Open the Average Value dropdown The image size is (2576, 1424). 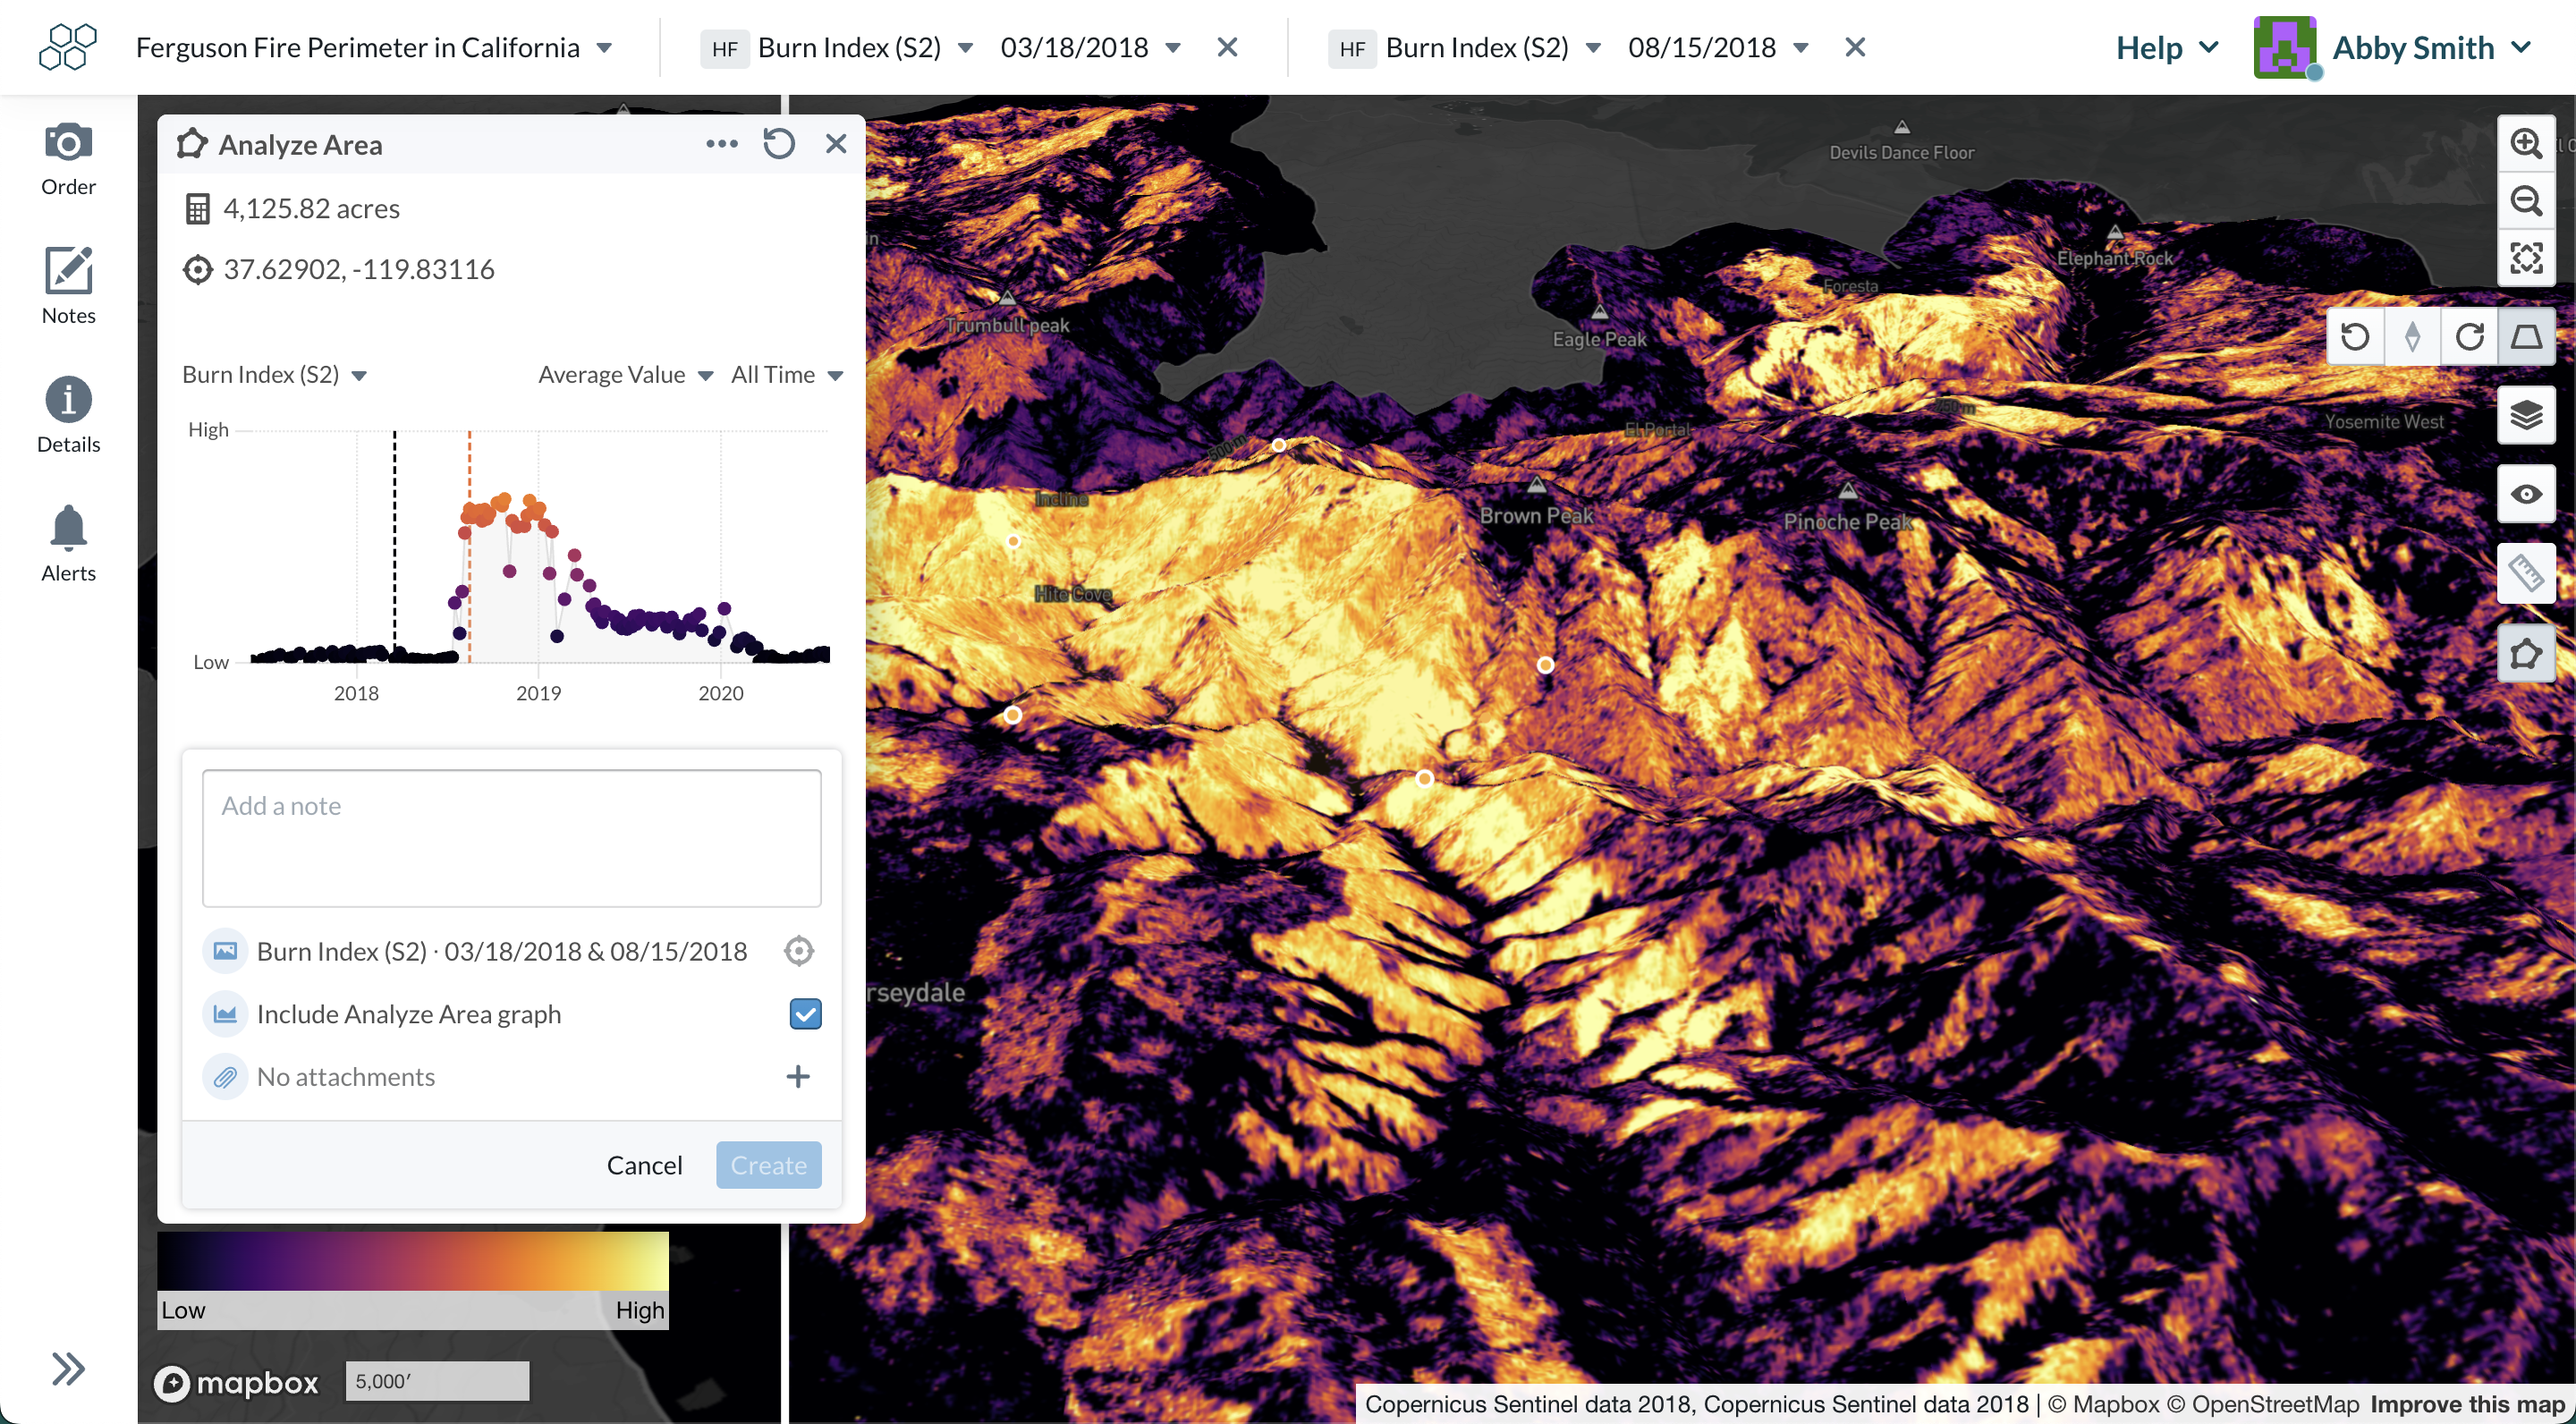click(x=625, y=375)
